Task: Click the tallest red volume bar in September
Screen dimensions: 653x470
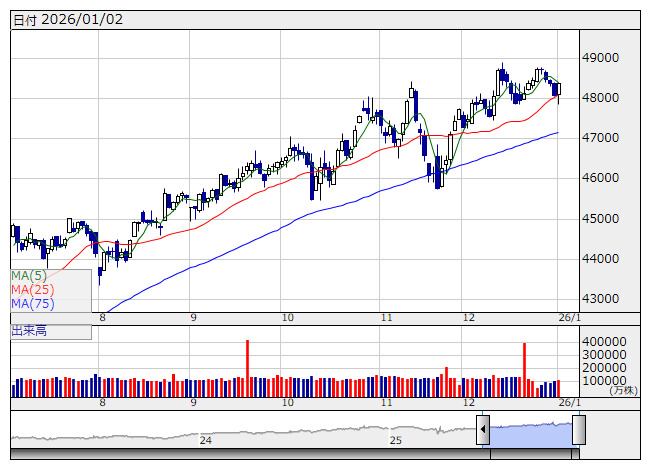Action: pos(247,368)
